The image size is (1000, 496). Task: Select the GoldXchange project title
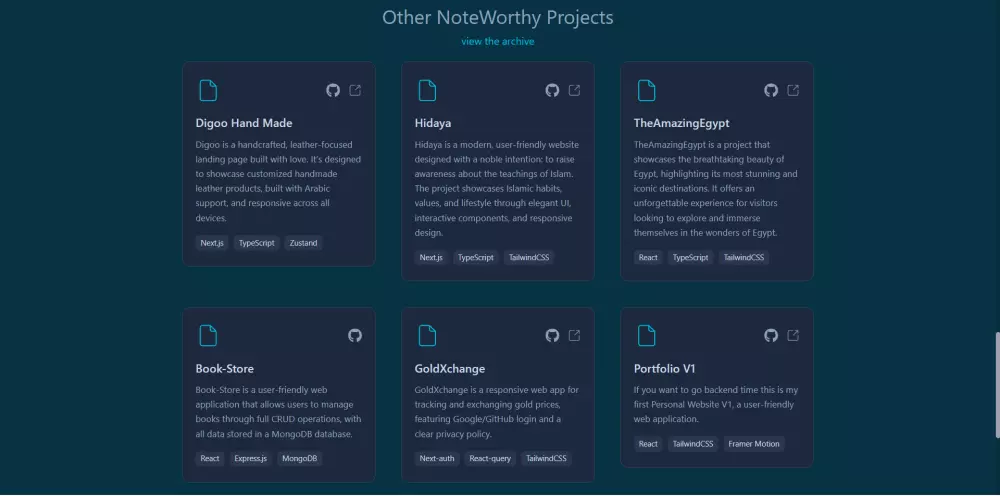(449, 368)
